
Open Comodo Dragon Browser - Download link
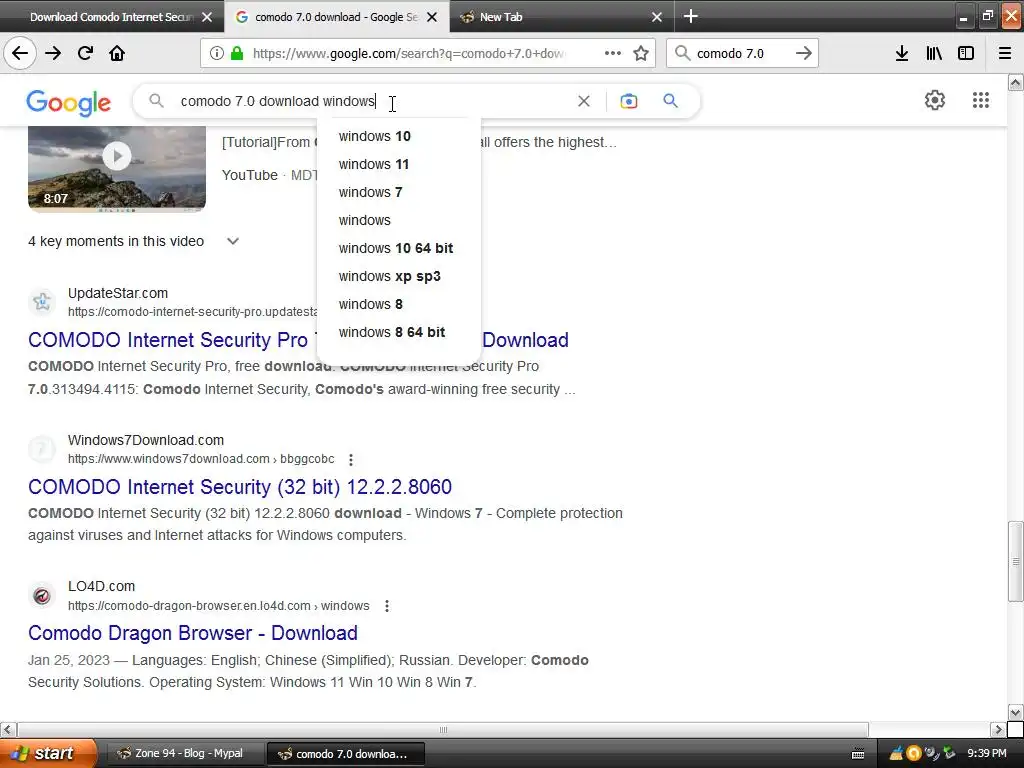click(x=193, y=633)
